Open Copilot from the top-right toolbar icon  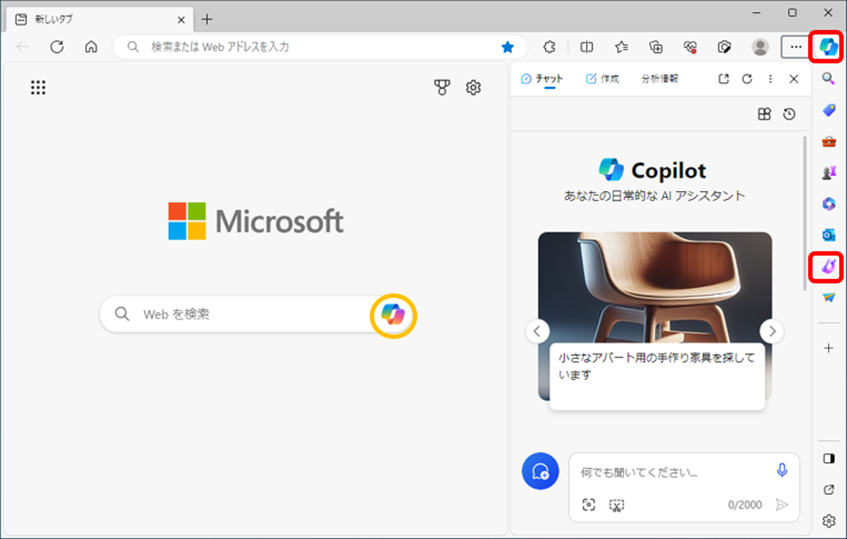click(828, 47)
